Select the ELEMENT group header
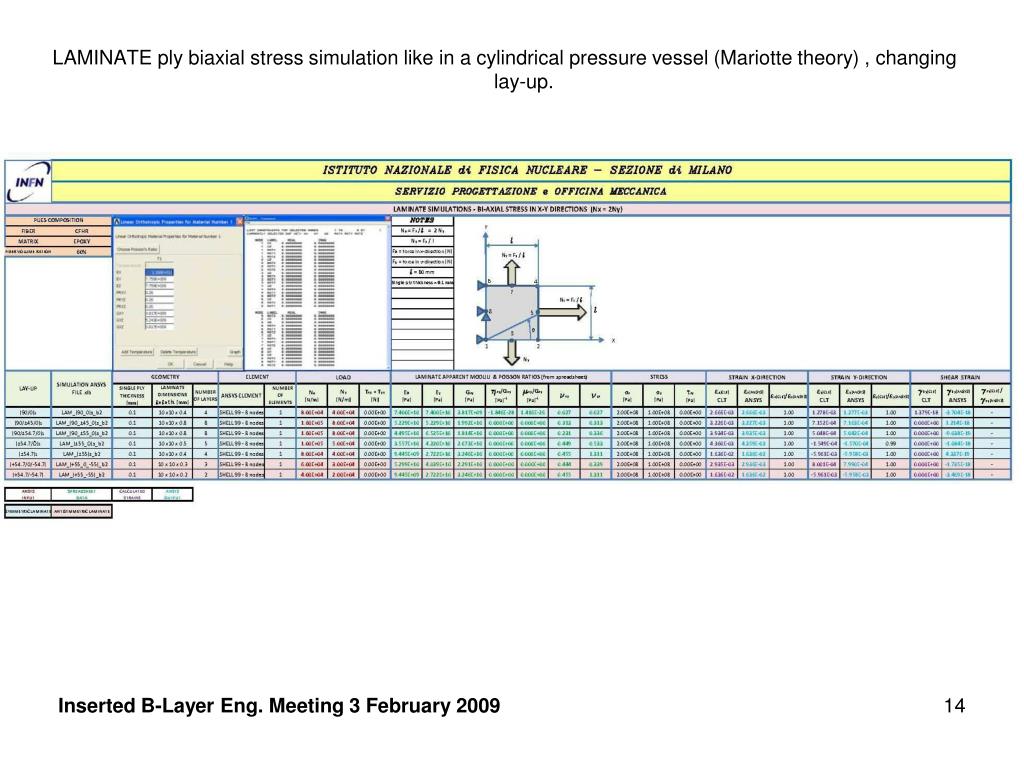 (x=257, y=377)
